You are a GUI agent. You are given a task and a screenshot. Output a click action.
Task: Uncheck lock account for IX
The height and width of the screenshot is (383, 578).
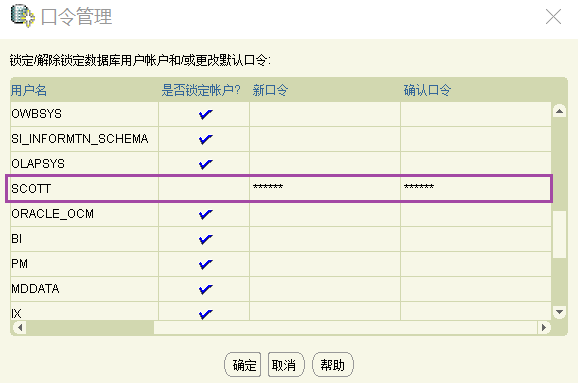[x=205, y=314]
